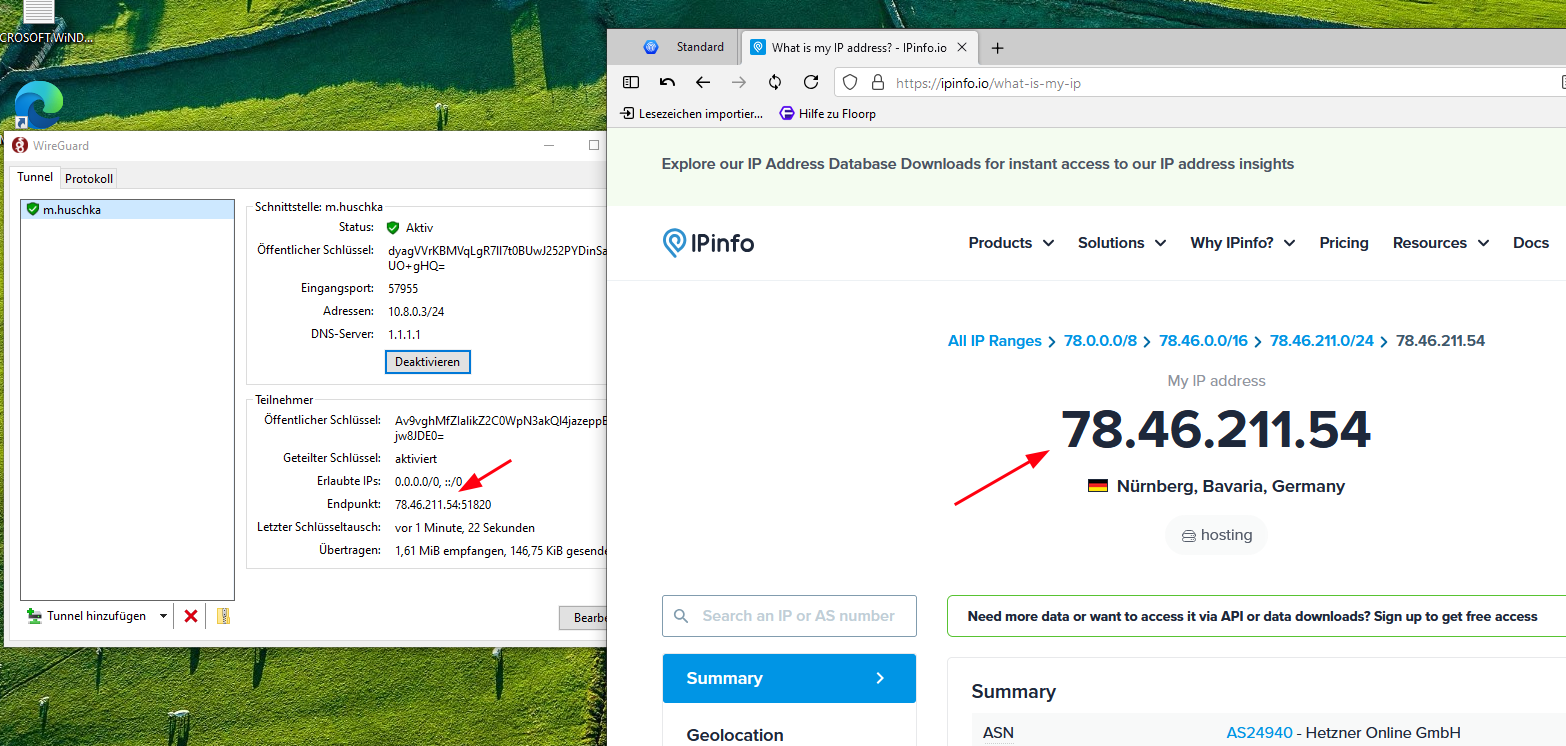Image resolution: width=1566 pixels, height=746 pixels.
Task: Click the red X remove tunnel icon
Action: (x=190, y=616)
